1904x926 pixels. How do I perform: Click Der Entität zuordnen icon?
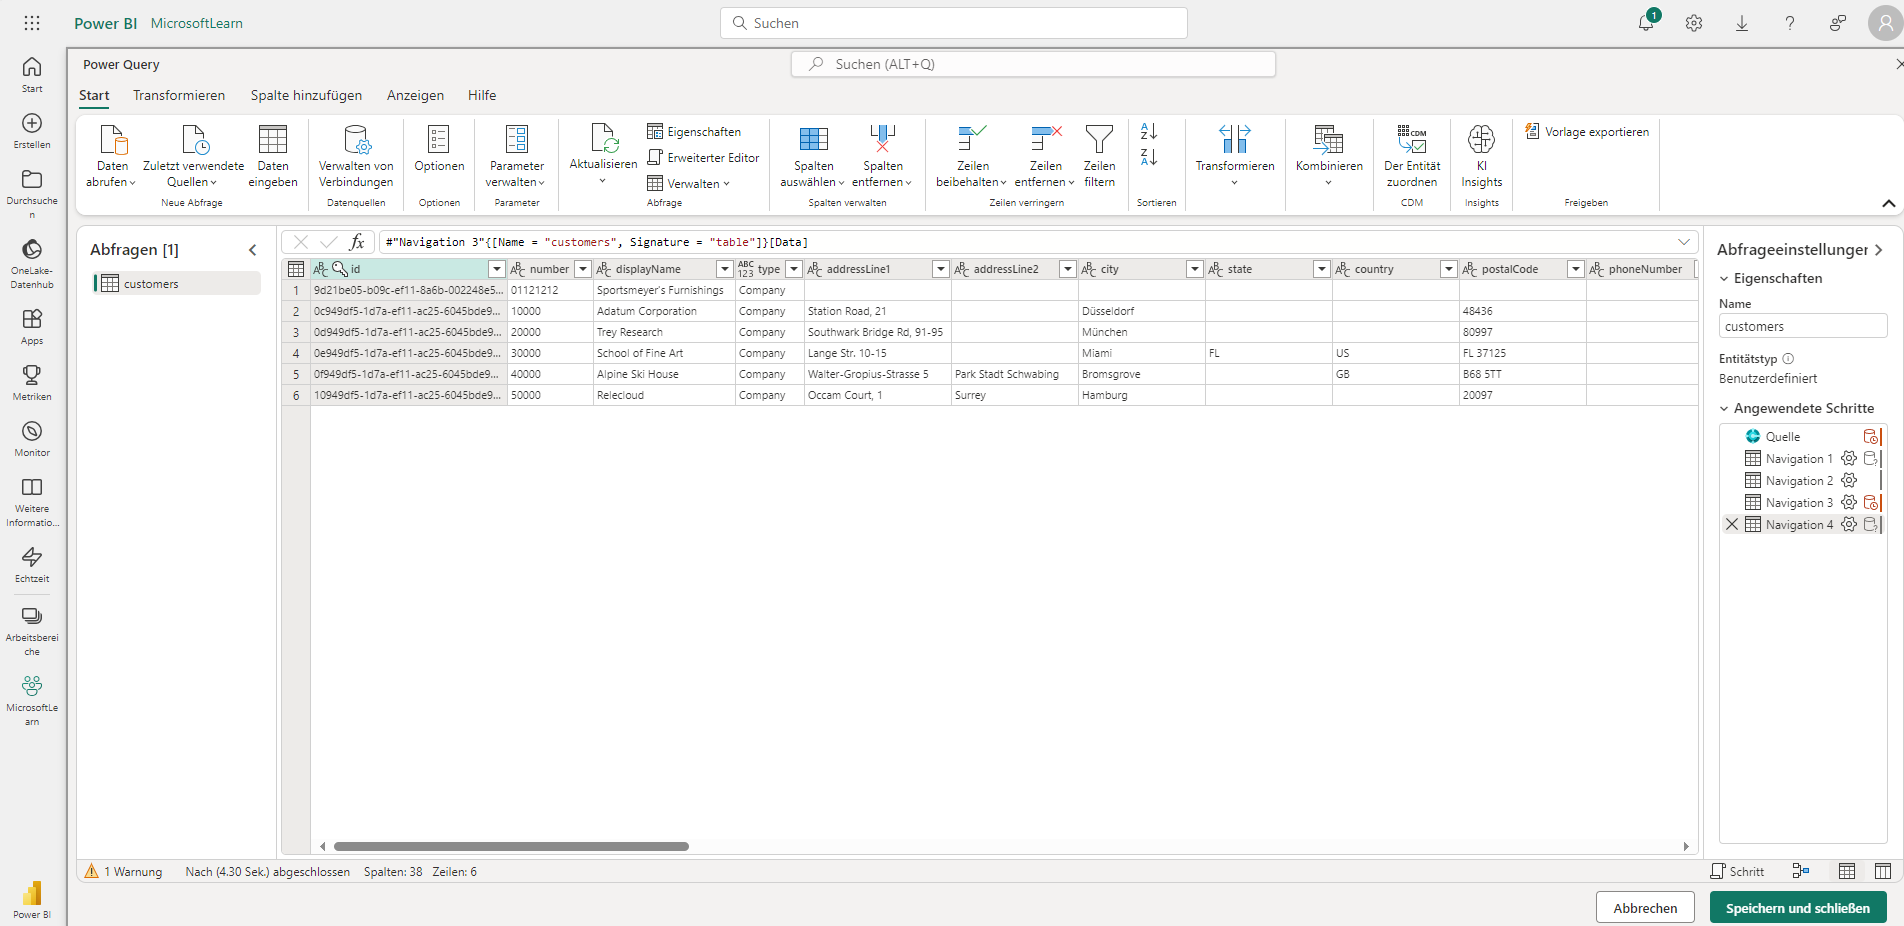(x=1412, y=139)
